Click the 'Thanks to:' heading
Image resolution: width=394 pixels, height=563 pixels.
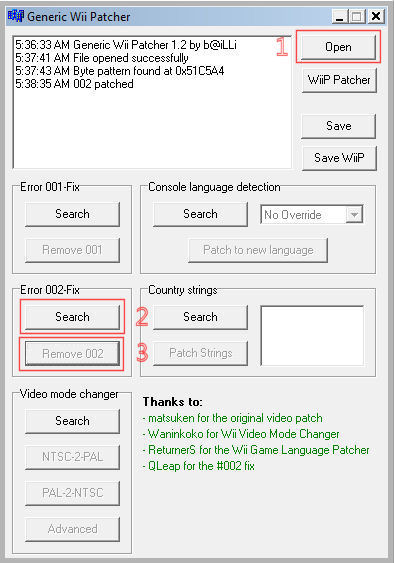(173, 402)
